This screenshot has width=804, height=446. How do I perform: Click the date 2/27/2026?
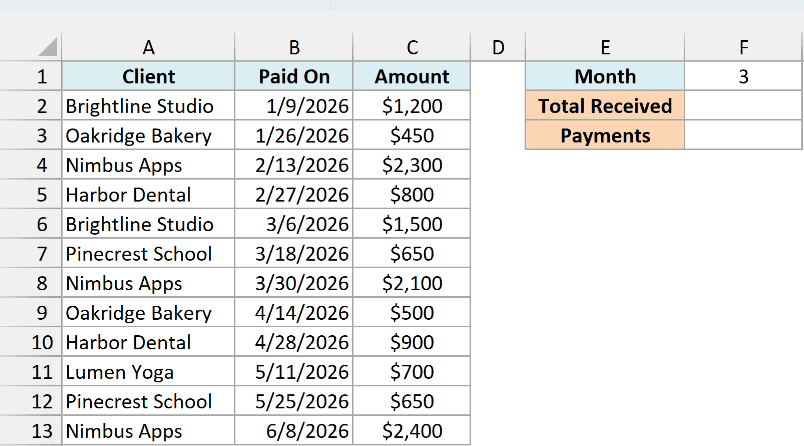pyautogui.click(x=294, y=194)
